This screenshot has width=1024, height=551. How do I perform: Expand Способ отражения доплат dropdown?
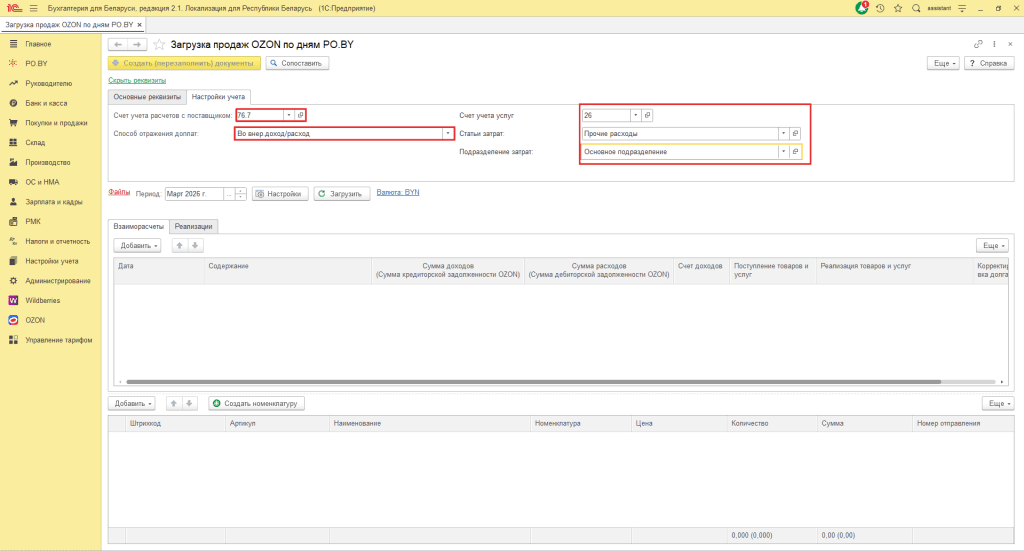(x=448, y=133)
